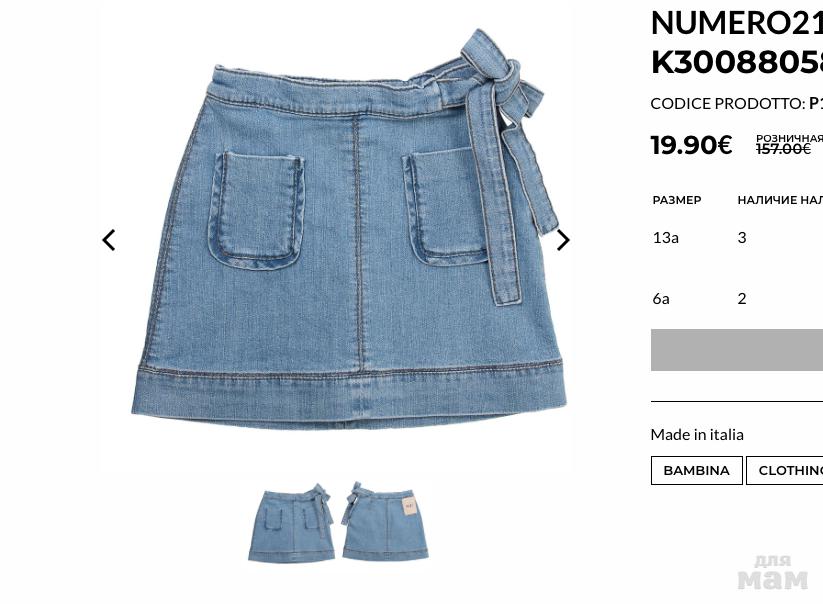Select the front-view skirt thumbnail
Image resolution: width=823 pixels, height=604 pixels.
click(x=291, y=522)
